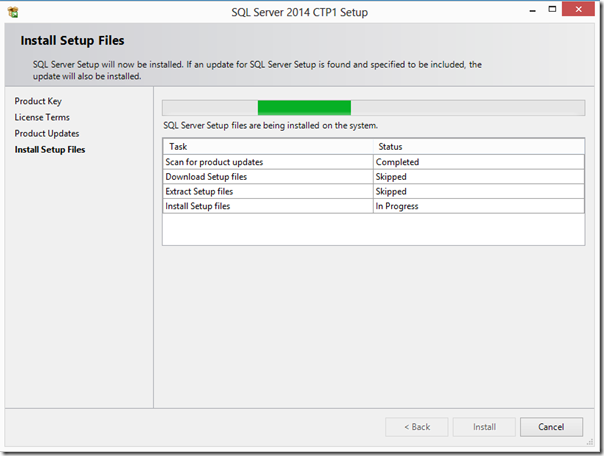This screenshot has height=456, width=604.
Task: Click the 'files are being installed' status message
Action: pos(270,126)
